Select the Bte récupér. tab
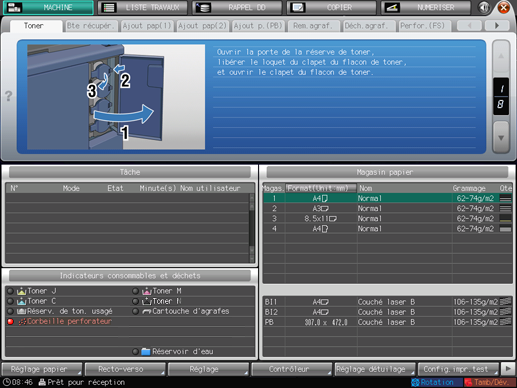The image size is (517, 388). [x=91, y=26]
